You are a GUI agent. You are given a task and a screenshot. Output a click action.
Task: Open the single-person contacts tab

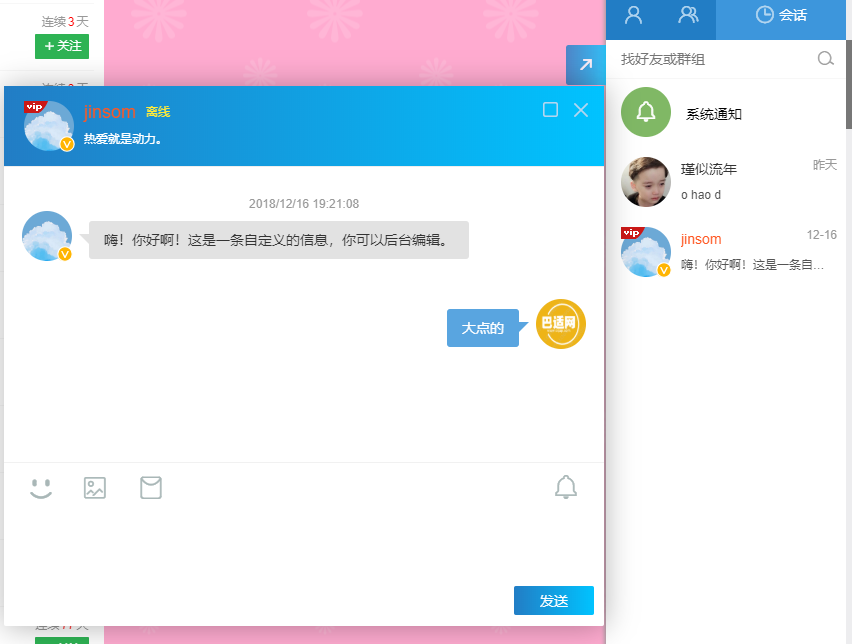633,15
